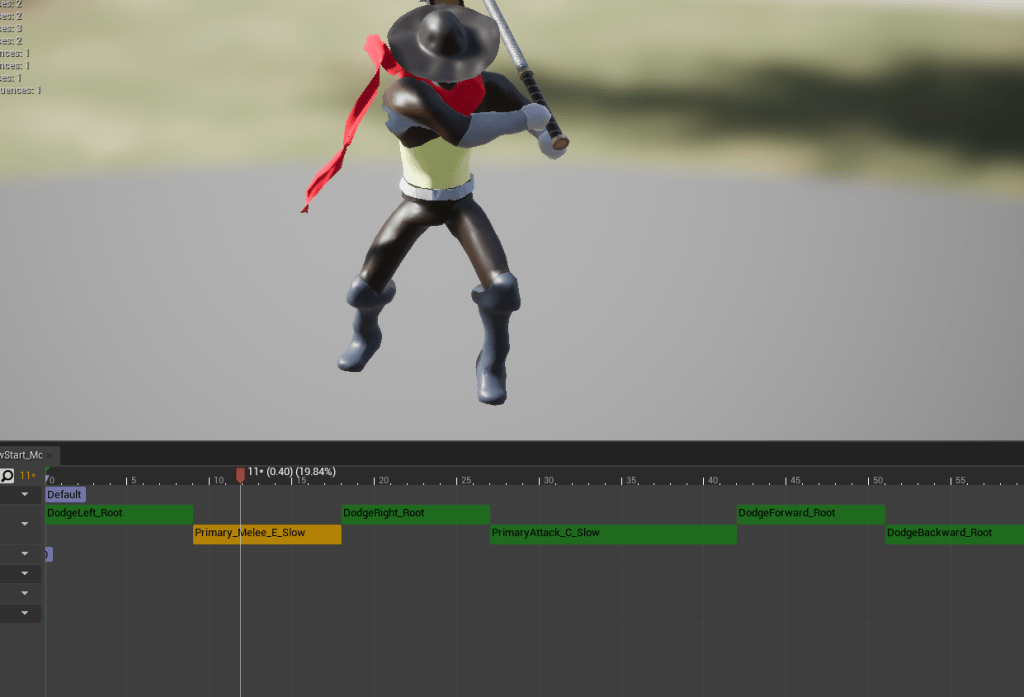Select the orange Primary_Melee_E_Slow segment
This screenshot has height=697, width=1024.
tap(267, 534)
